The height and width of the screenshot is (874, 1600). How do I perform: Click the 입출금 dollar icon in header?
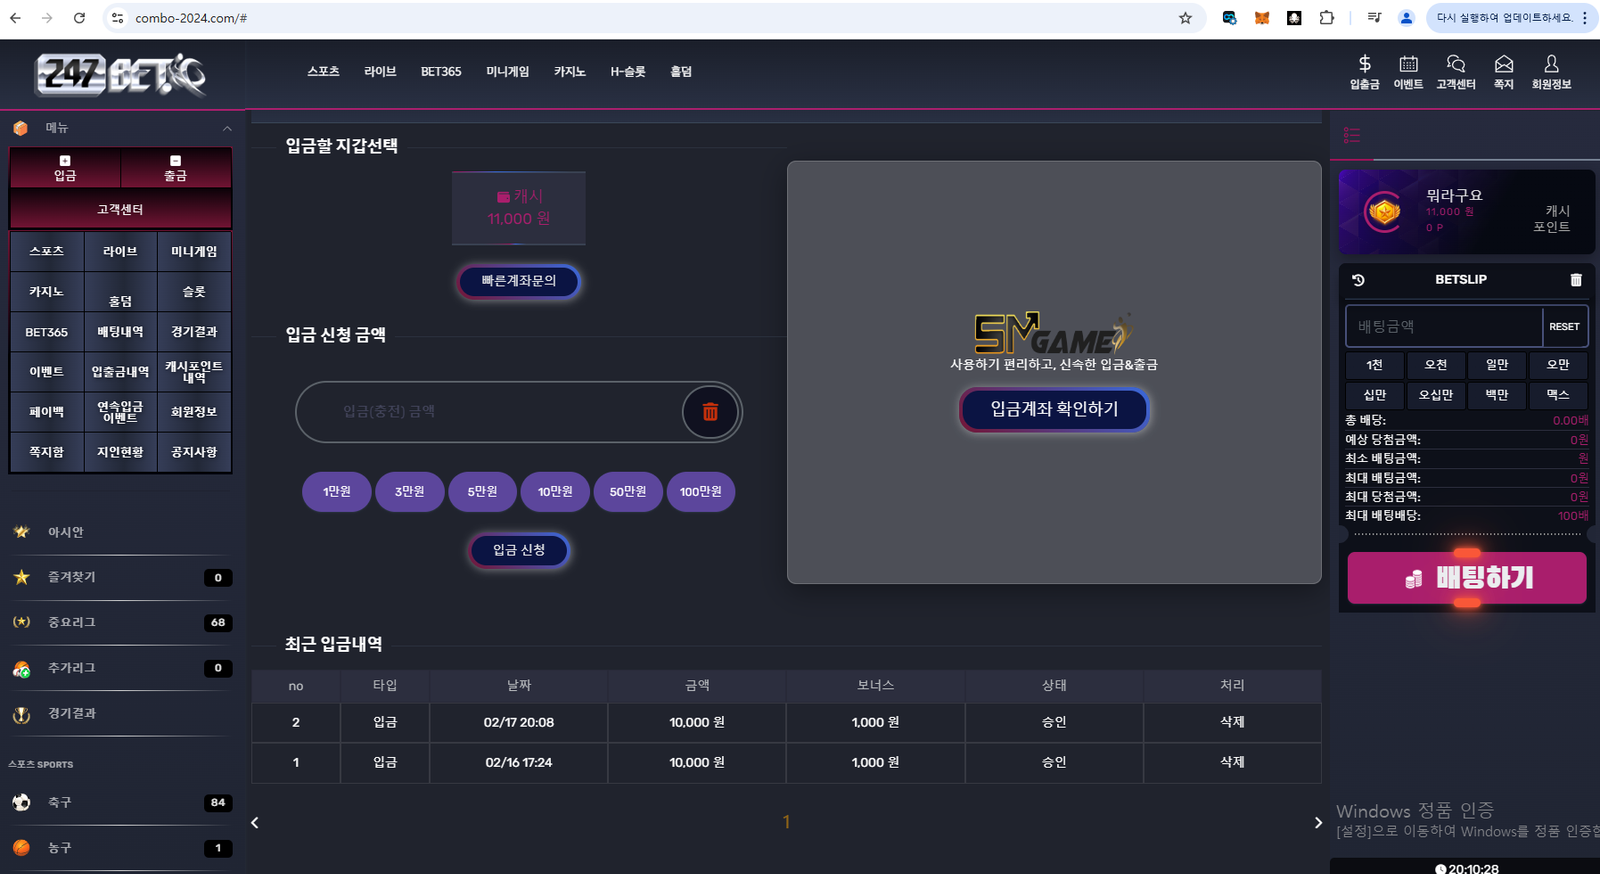coord(1364,66)
